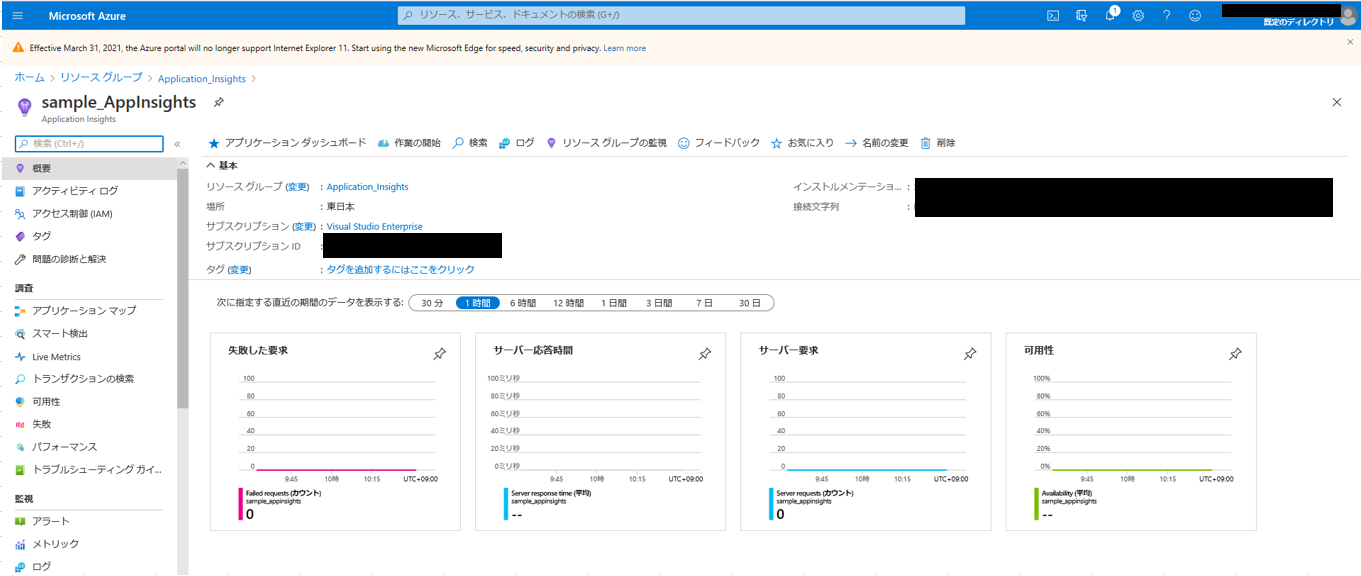Click 作業の開始 in the toolbar

(409, 143)
